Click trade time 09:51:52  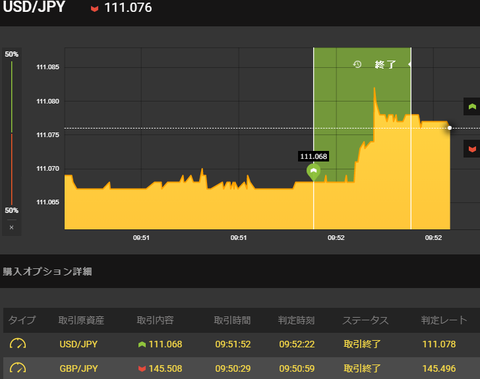pos(233,344)
